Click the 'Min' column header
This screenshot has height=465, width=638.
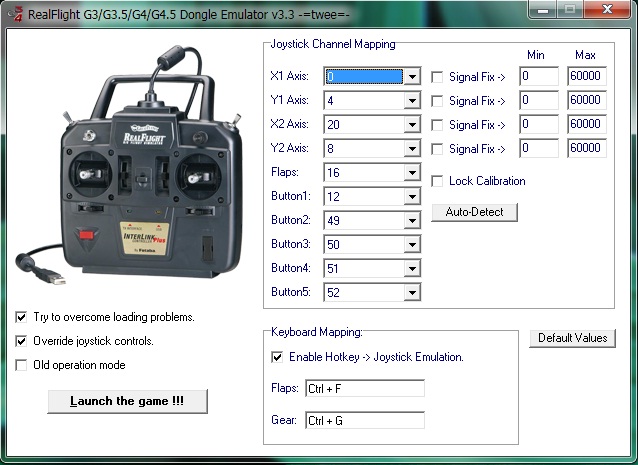(535, 55)
